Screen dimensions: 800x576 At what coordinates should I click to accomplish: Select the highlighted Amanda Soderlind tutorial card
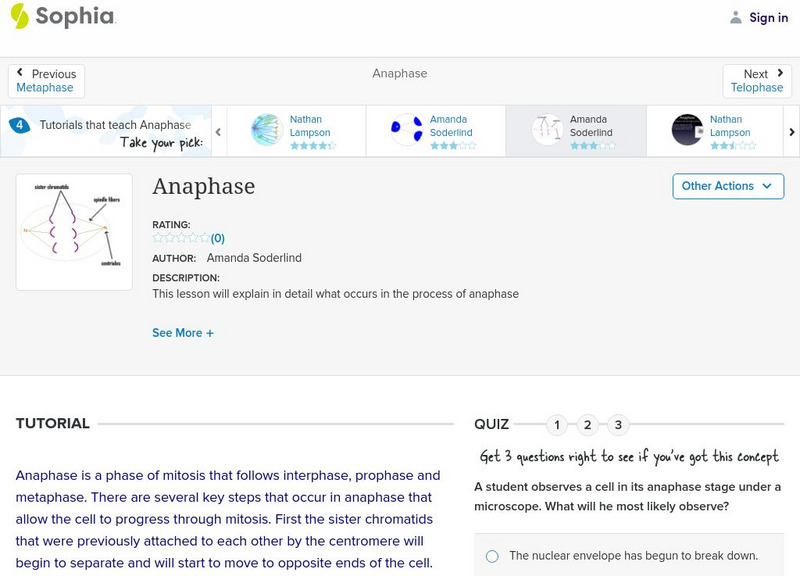coord(575,131)
